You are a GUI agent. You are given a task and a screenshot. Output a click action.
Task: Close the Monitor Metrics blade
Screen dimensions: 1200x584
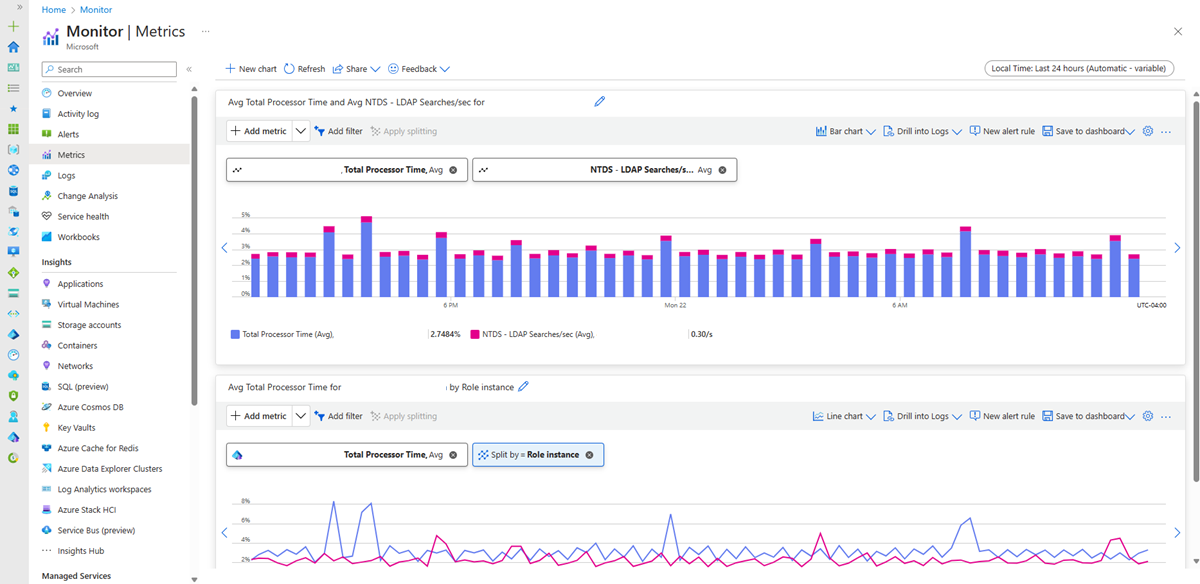[1177, 32]
